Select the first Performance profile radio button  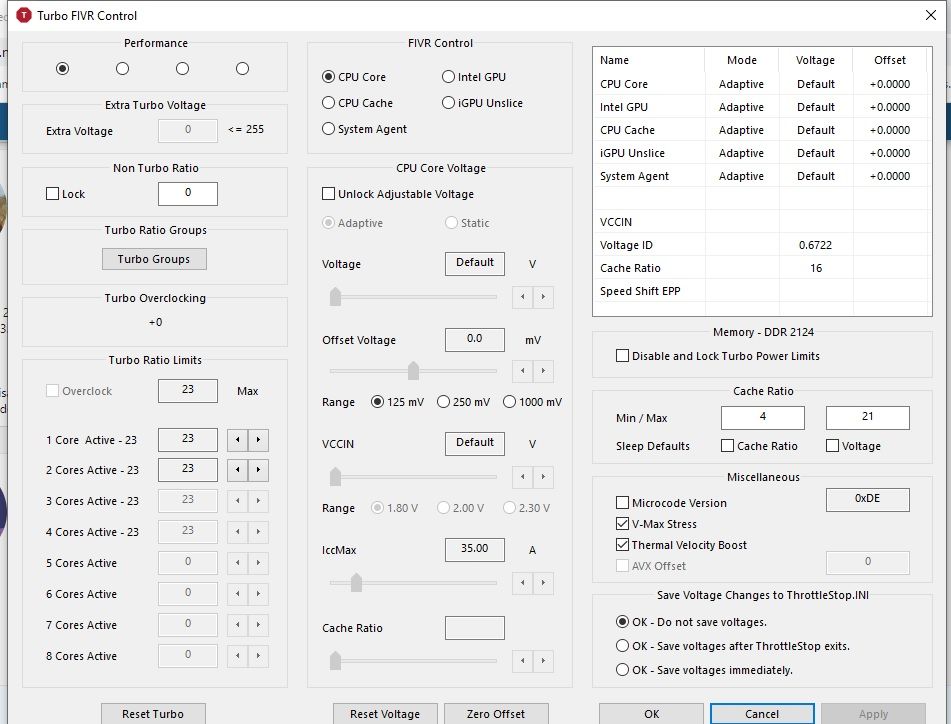click(x=62, y=69)
